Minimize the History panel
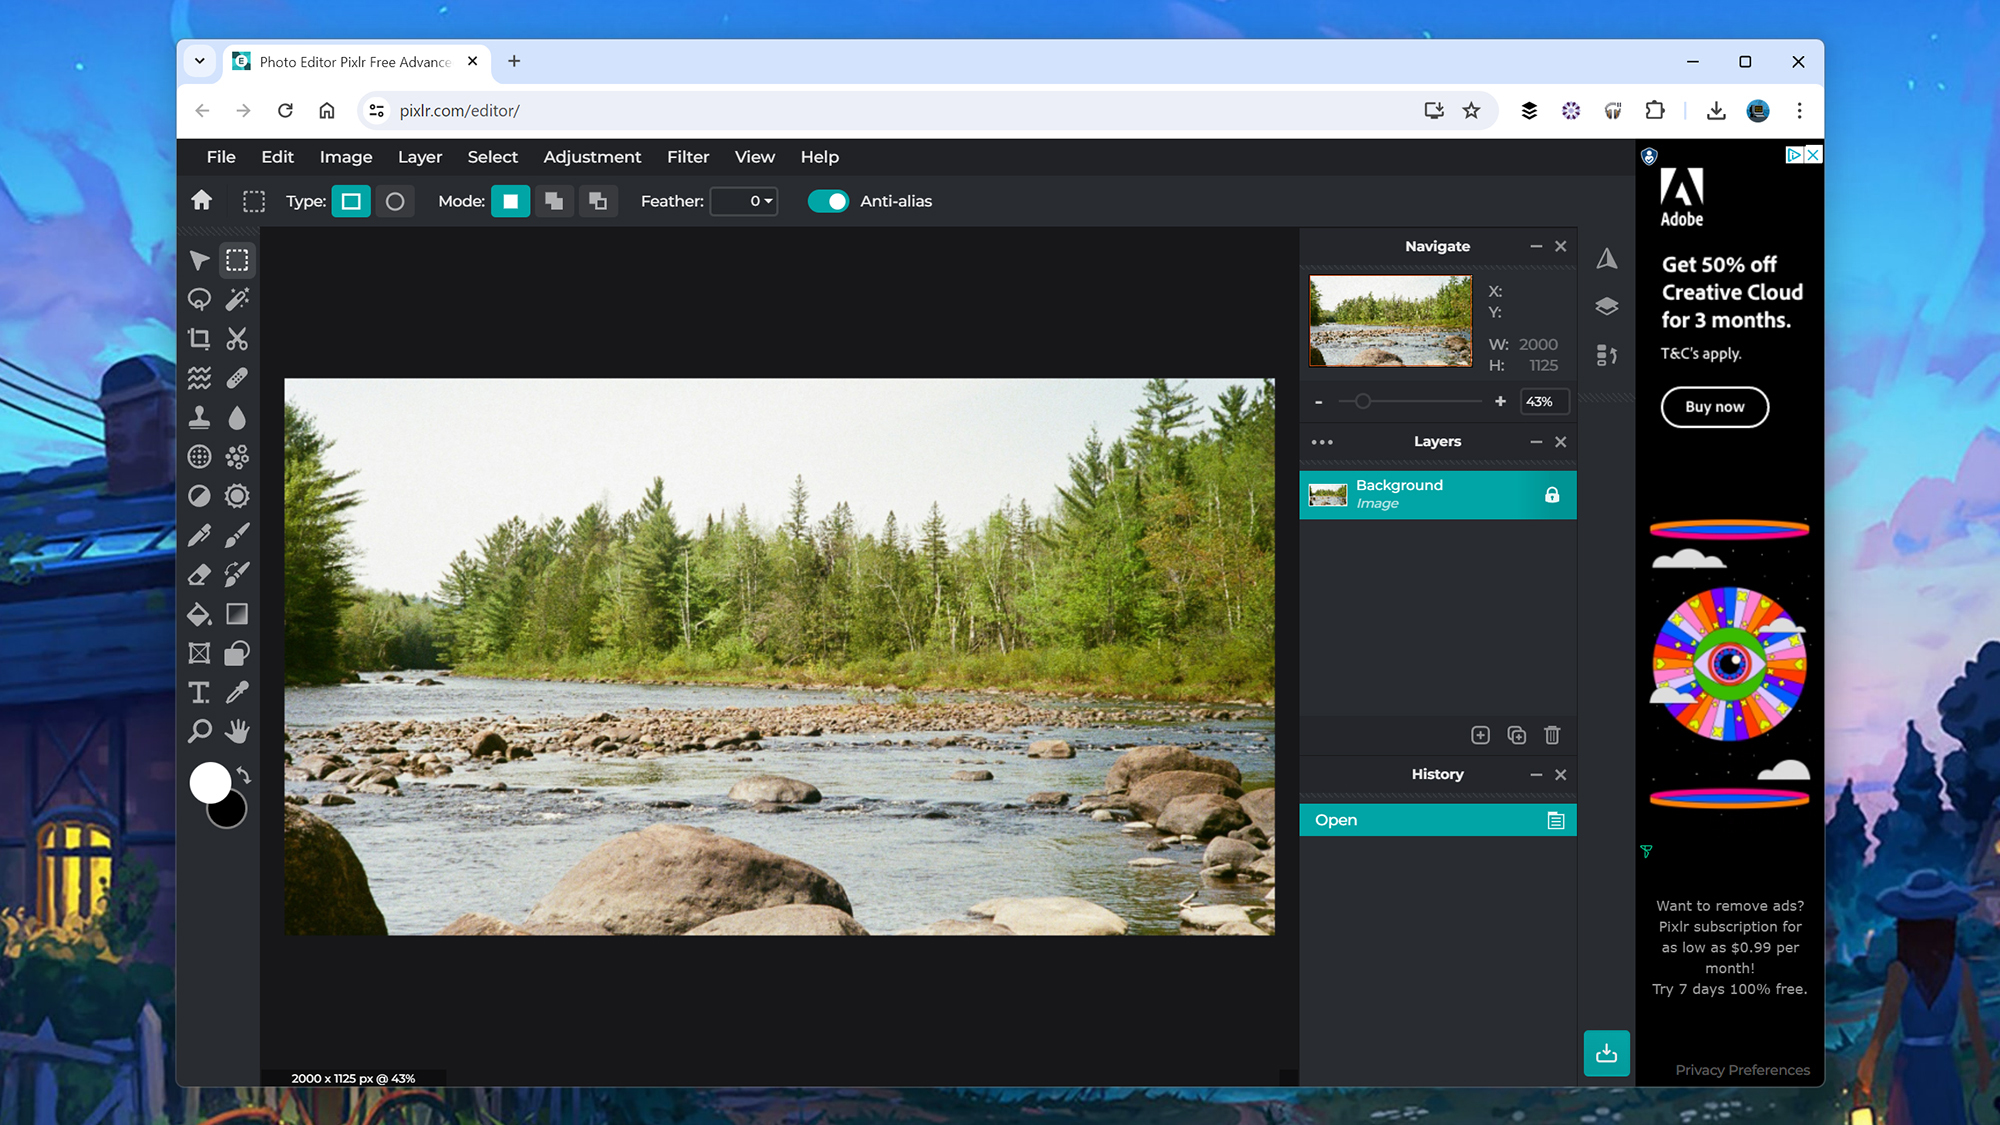 coord(1536,773)
